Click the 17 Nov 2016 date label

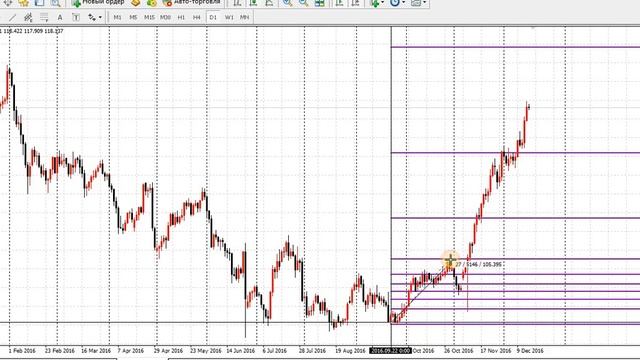click(x=495, y=351)
